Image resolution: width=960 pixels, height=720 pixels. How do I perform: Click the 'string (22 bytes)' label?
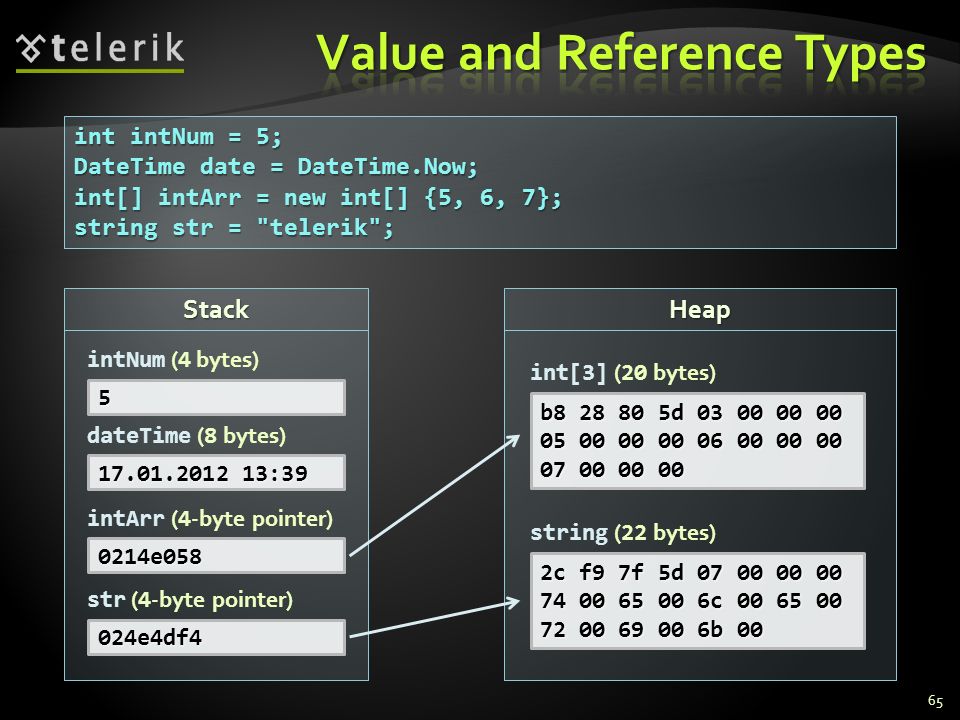point(623,533)
